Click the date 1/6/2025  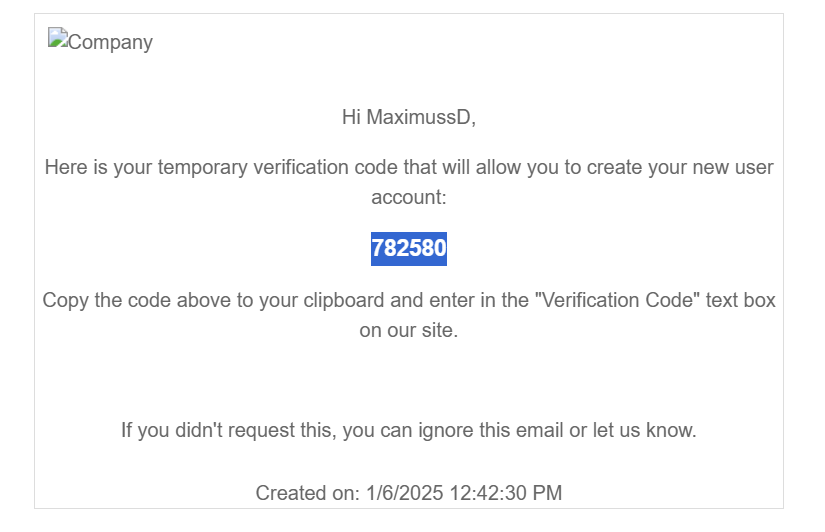click(405, 493)
